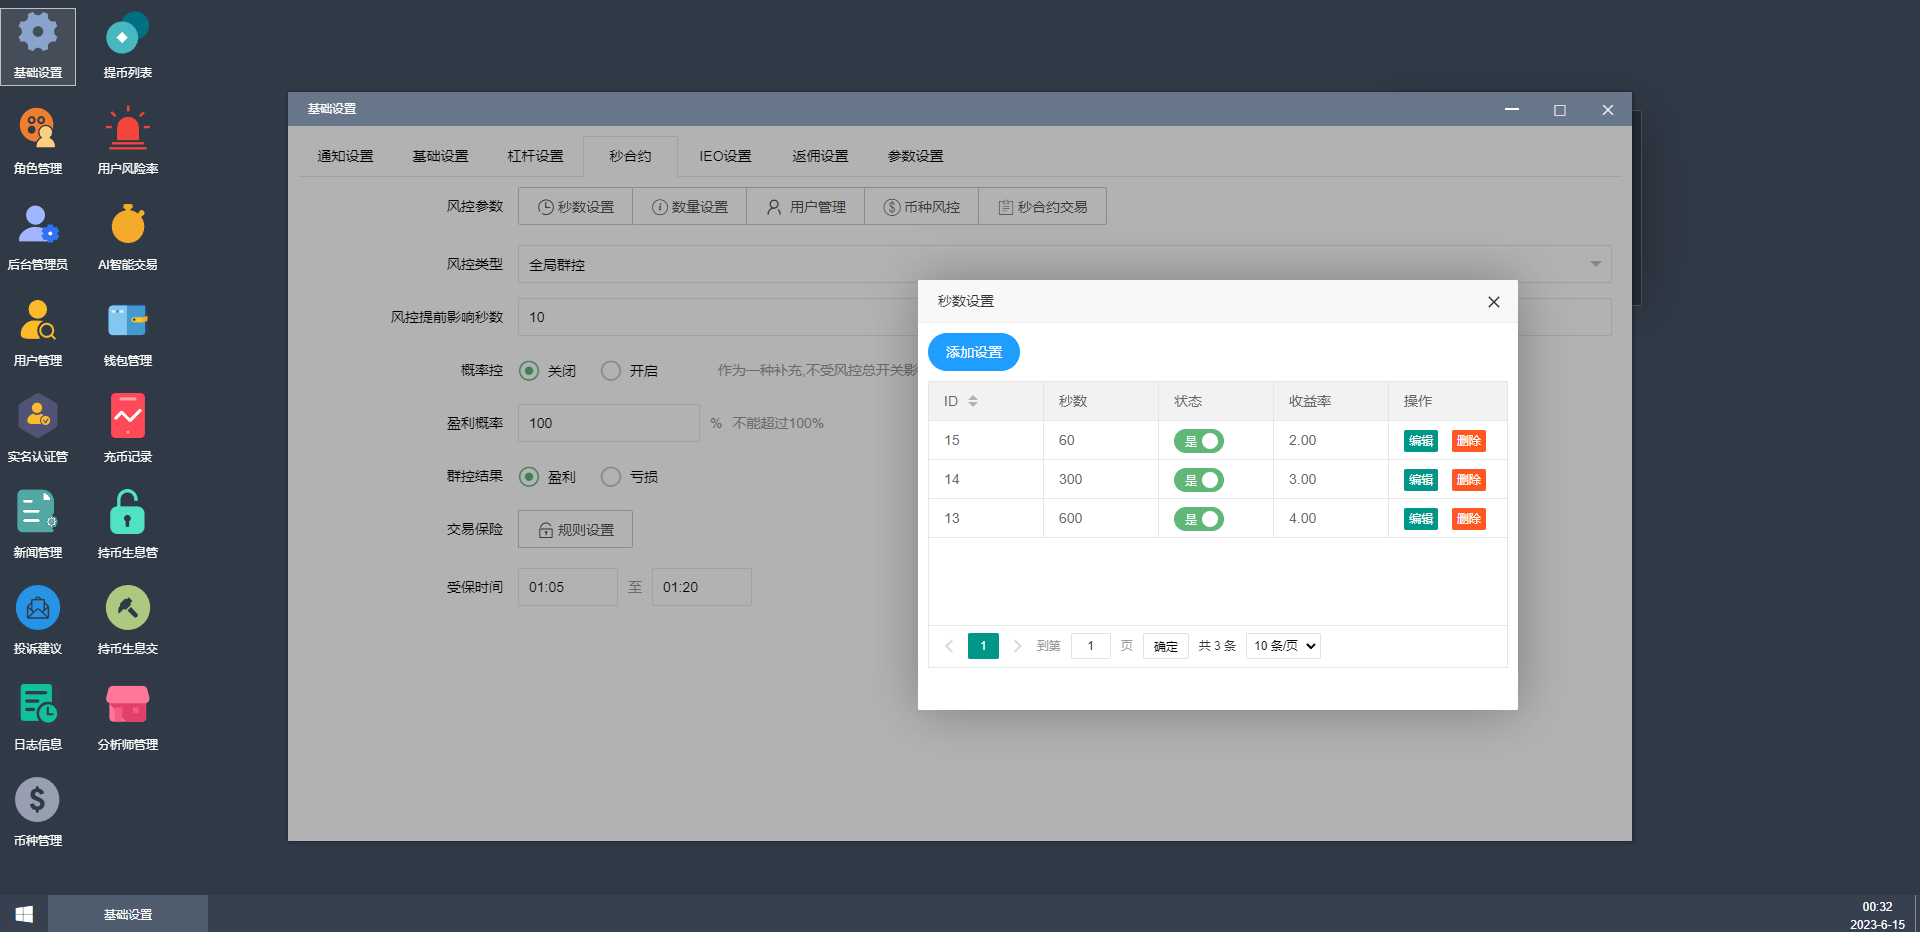Select the 开启 radio for 概率控
Screen dimensions: 1920x932
611,371
